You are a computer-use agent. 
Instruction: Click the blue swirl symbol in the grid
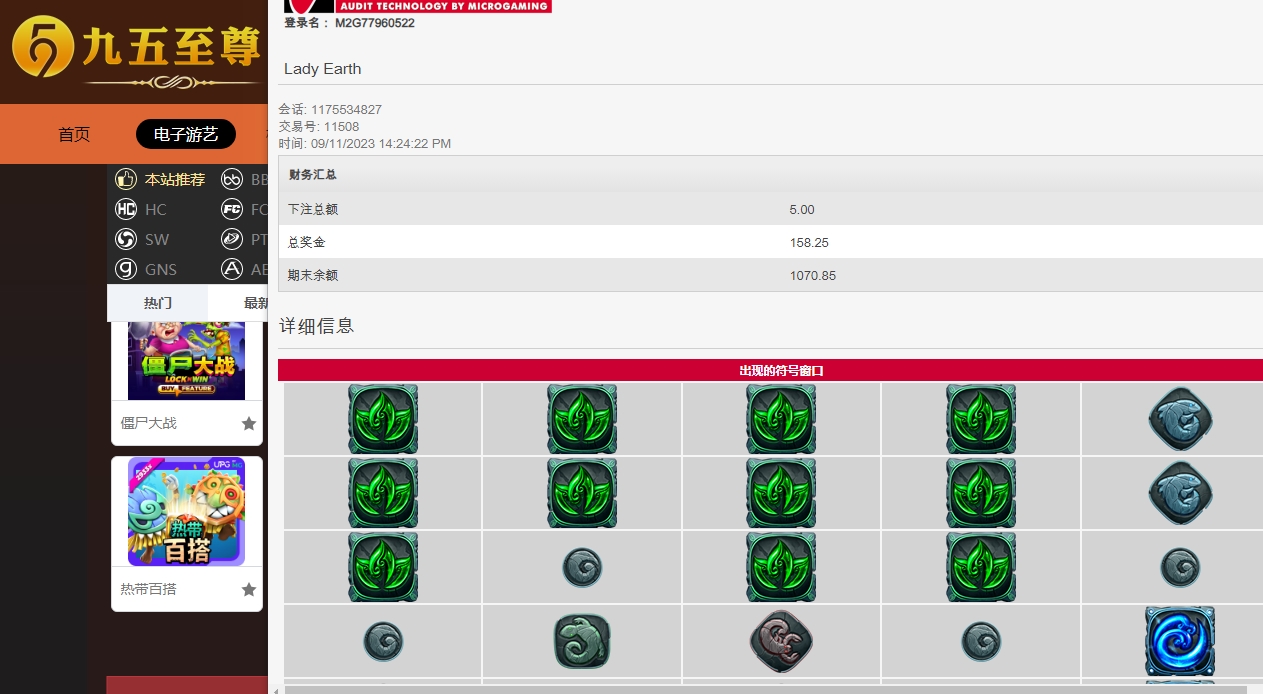tap(1180, 641)
